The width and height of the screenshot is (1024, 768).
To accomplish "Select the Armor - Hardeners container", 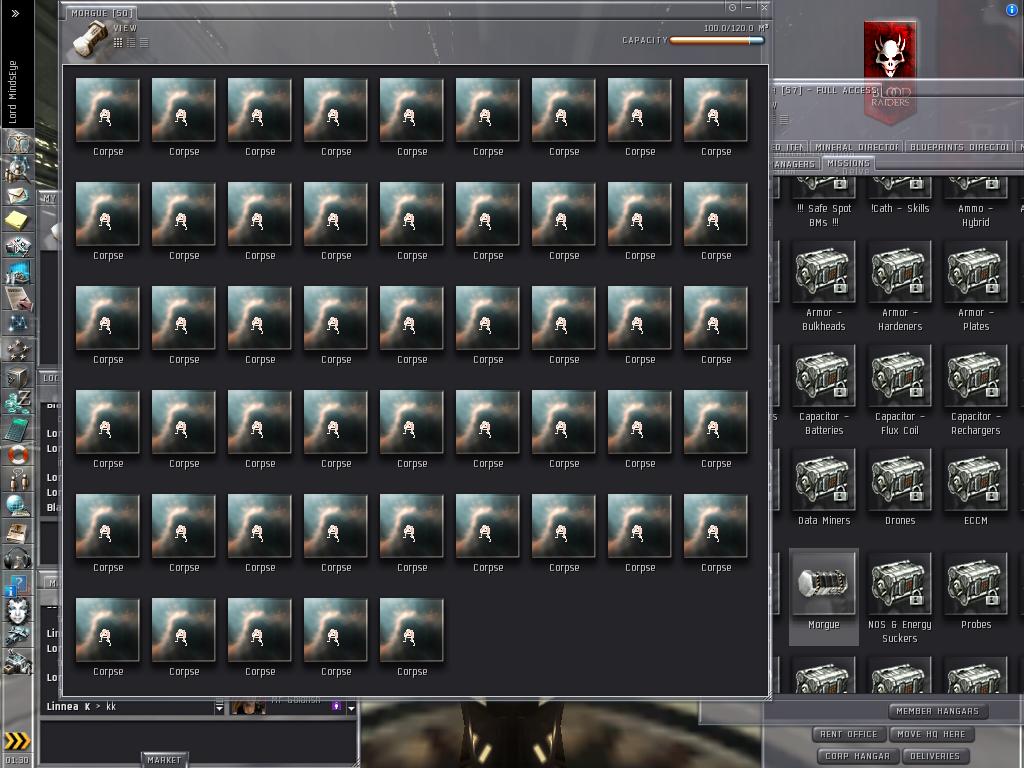I will click(x=899, y=286).
